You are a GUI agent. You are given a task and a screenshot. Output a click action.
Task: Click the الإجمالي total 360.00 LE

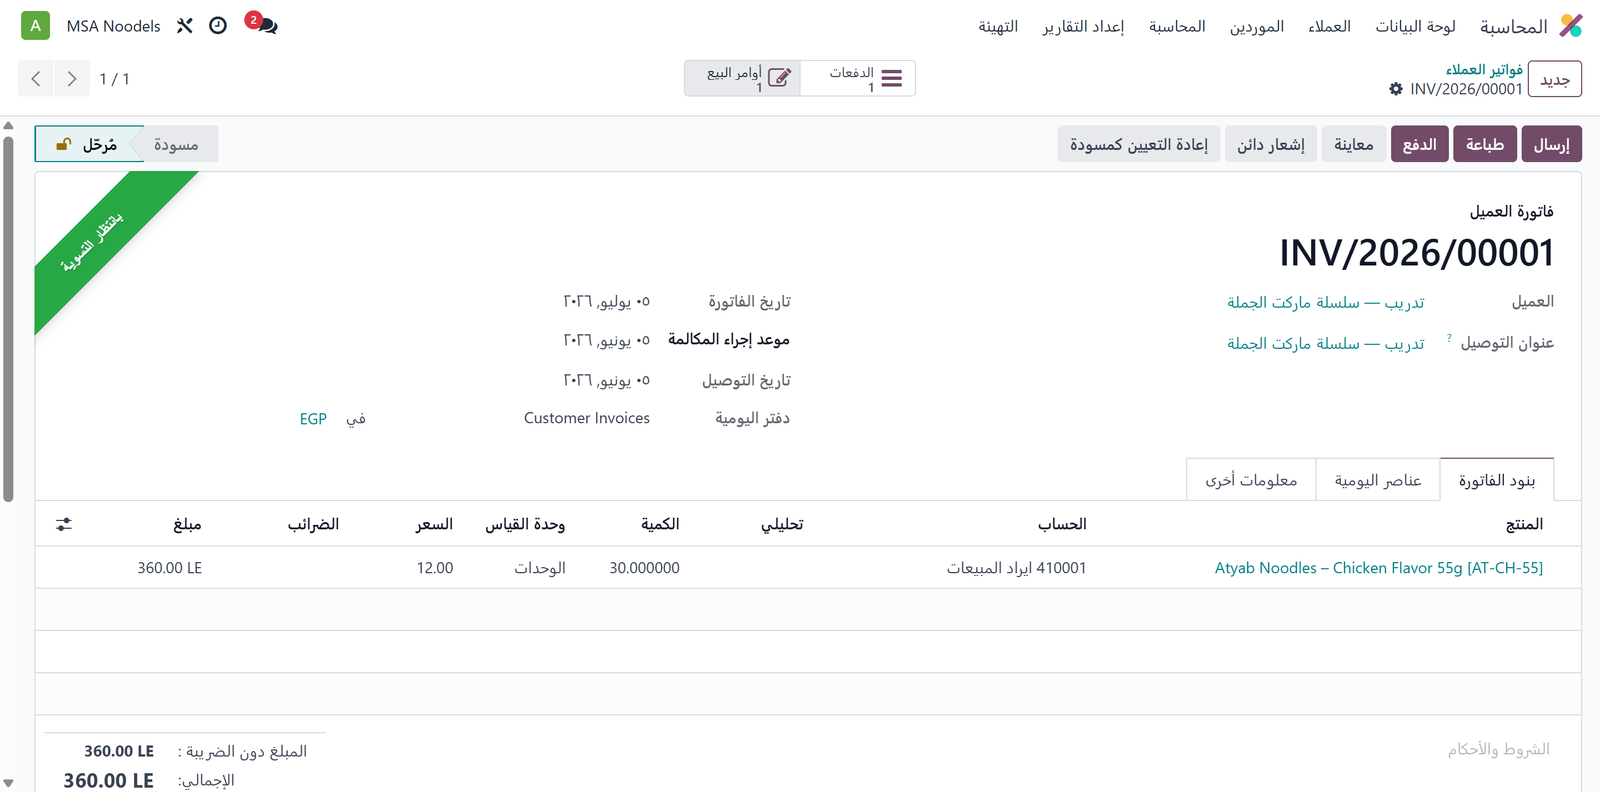(x=108, y=780)
